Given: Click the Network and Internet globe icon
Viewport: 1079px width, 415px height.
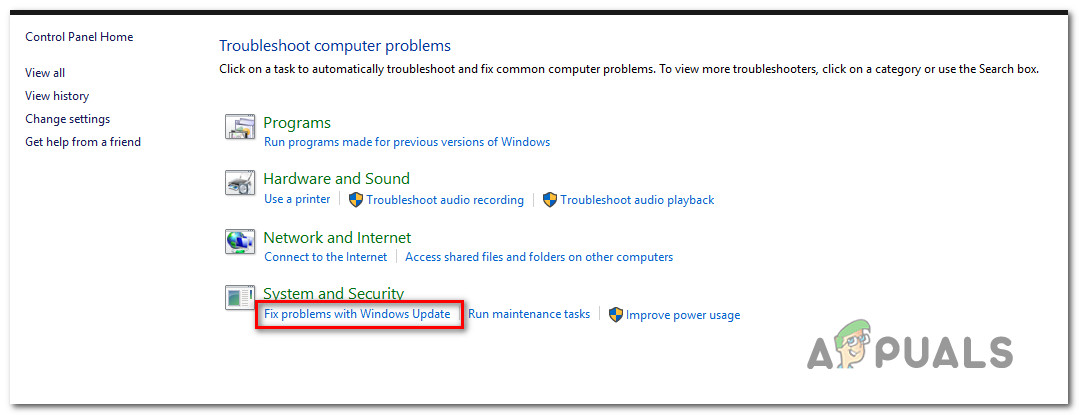Looking at the screenshot, I should (x=240, y=242).
